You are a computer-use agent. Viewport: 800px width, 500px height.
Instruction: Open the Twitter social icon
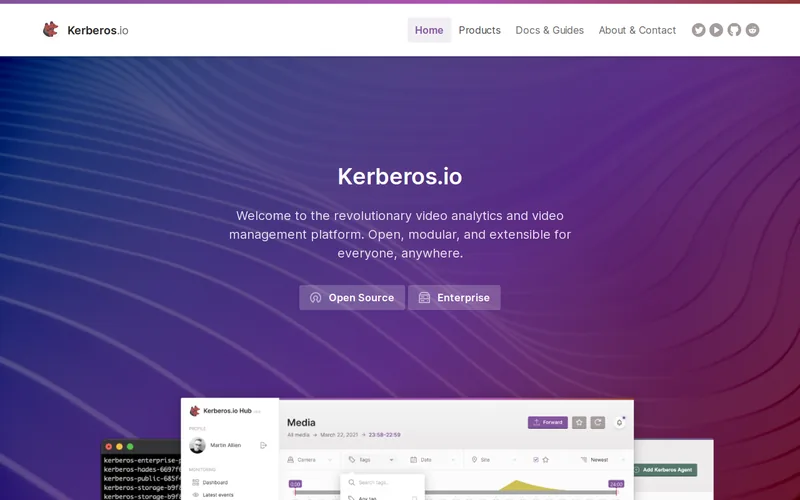[x=698, y=30]
